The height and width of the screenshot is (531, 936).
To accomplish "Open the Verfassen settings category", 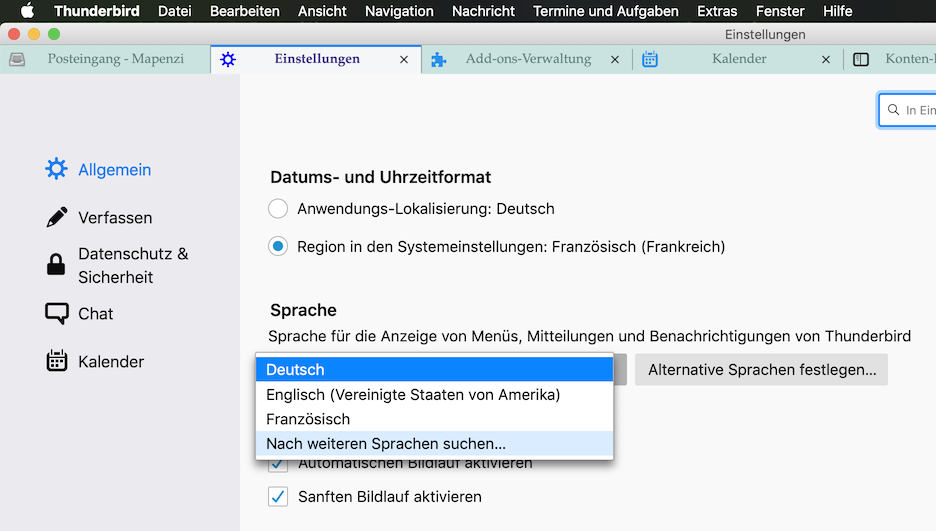I will point(115,218).
